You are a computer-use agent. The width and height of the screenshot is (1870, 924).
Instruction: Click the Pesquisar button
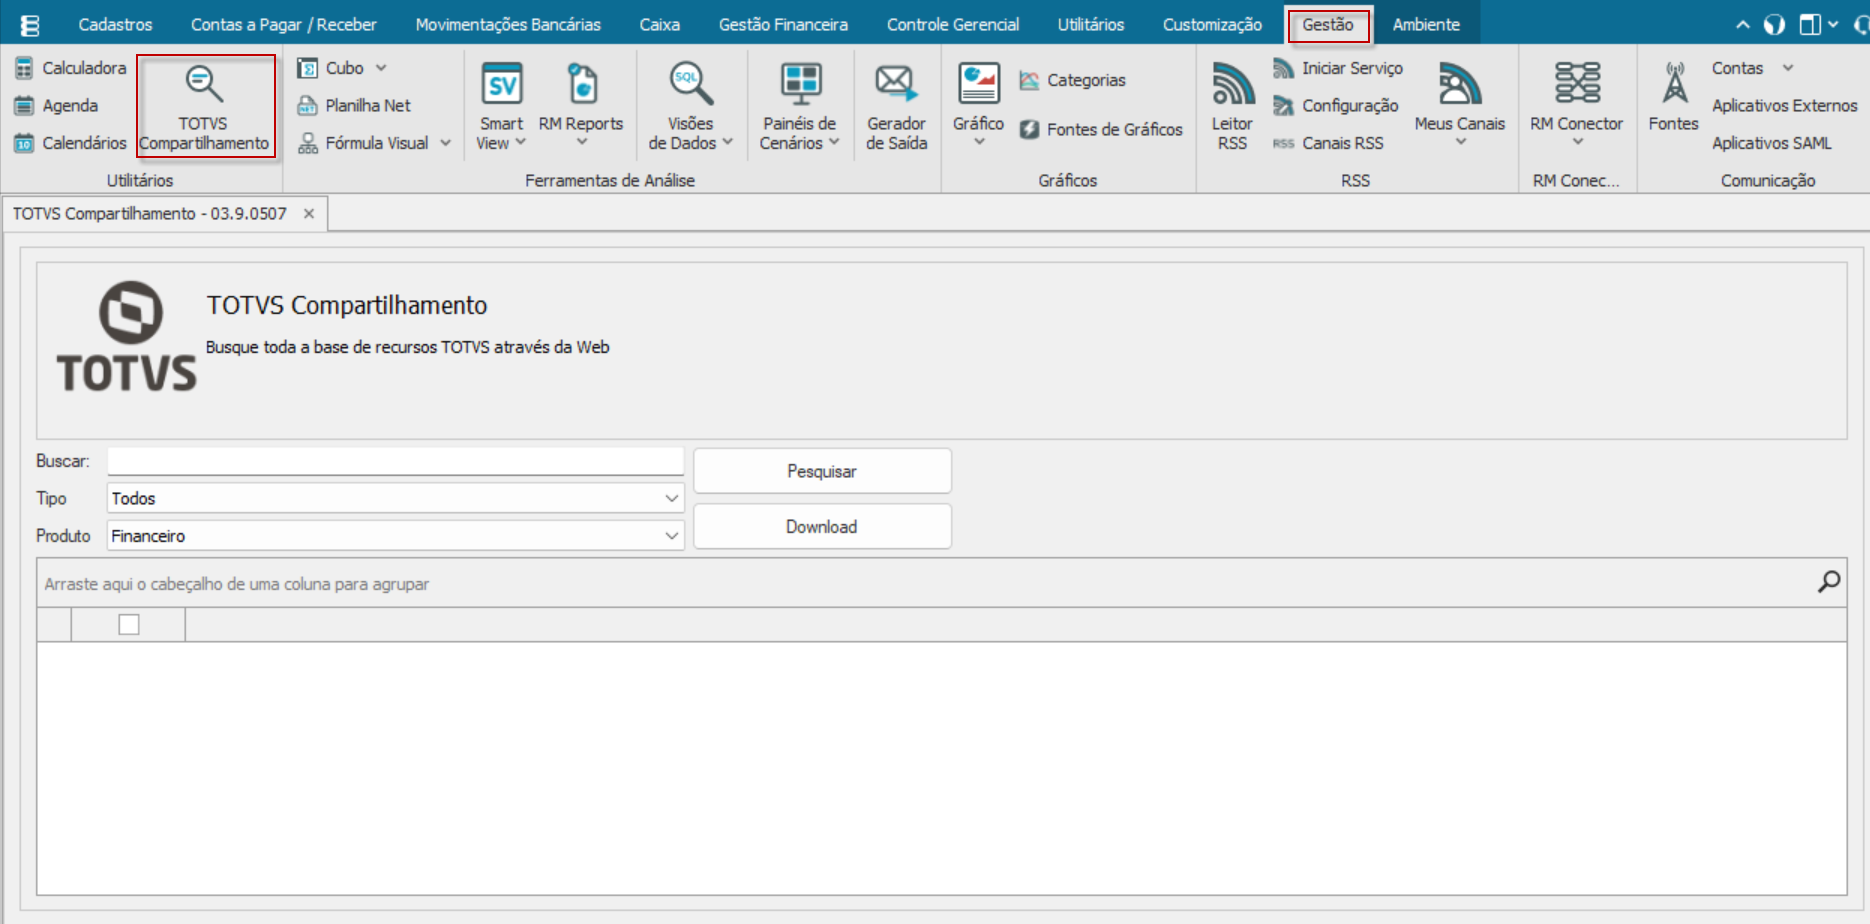pyautogui.click(x=822, y=471)
